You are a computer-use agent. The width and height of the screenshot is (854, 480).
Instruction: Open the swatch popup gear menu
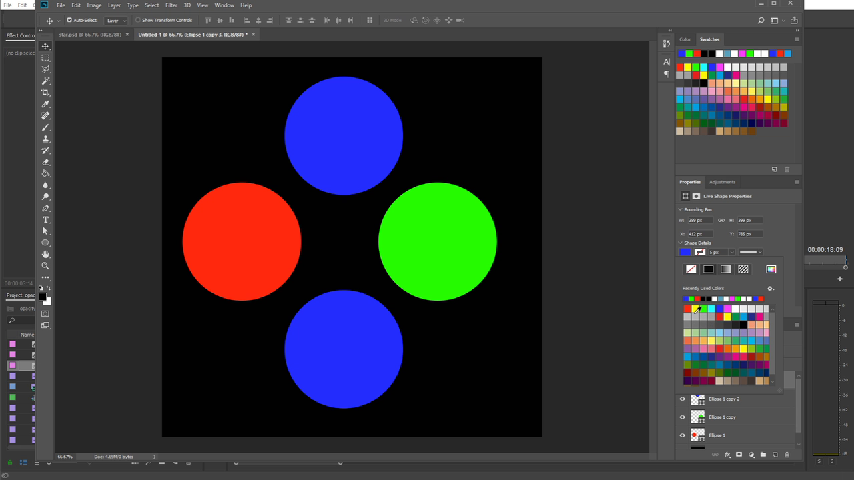pos(770,289)
